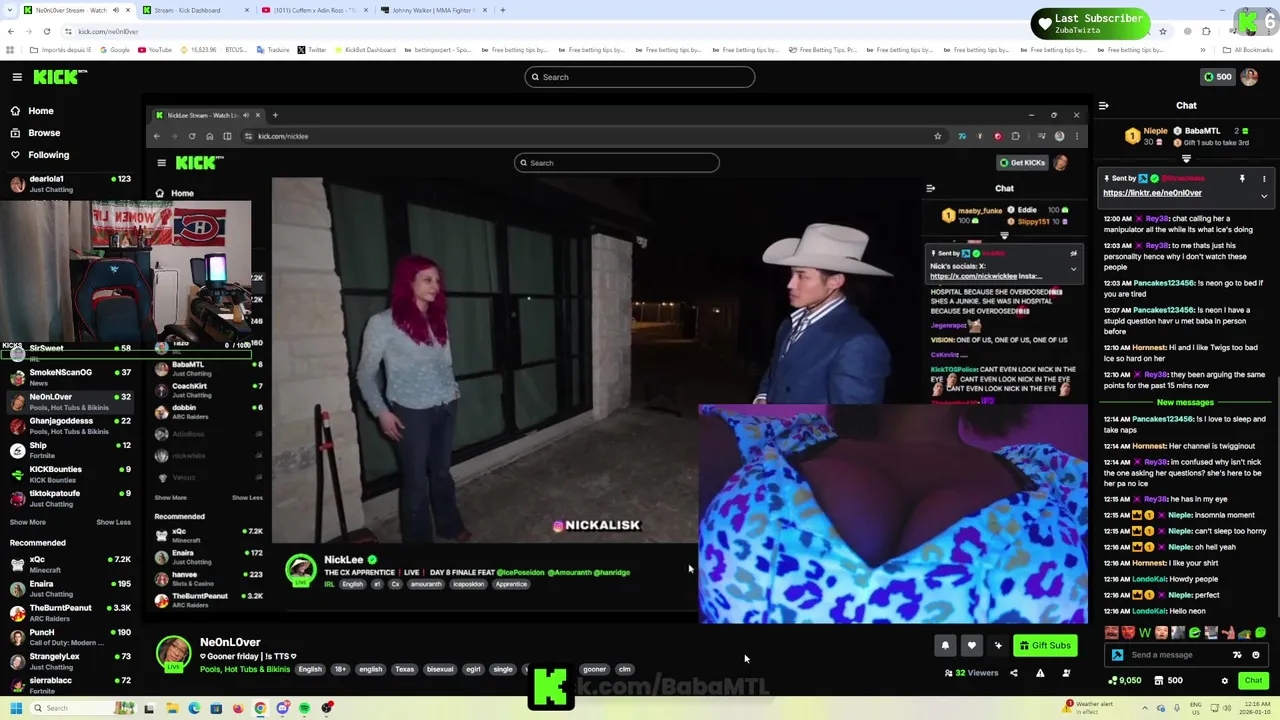Open the user icon beside the report triangle
The image size is (1280, 720).
click(1066, 673)
